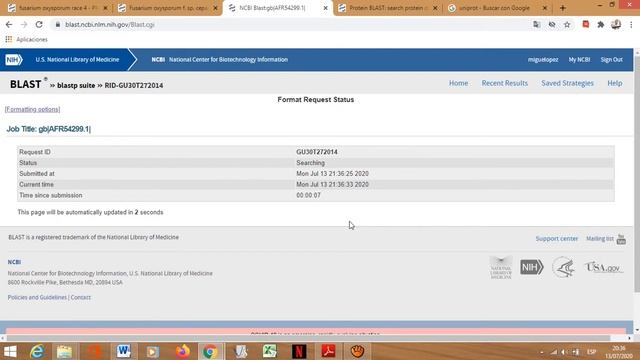Open Excel from taskbar

coord(269,351)
